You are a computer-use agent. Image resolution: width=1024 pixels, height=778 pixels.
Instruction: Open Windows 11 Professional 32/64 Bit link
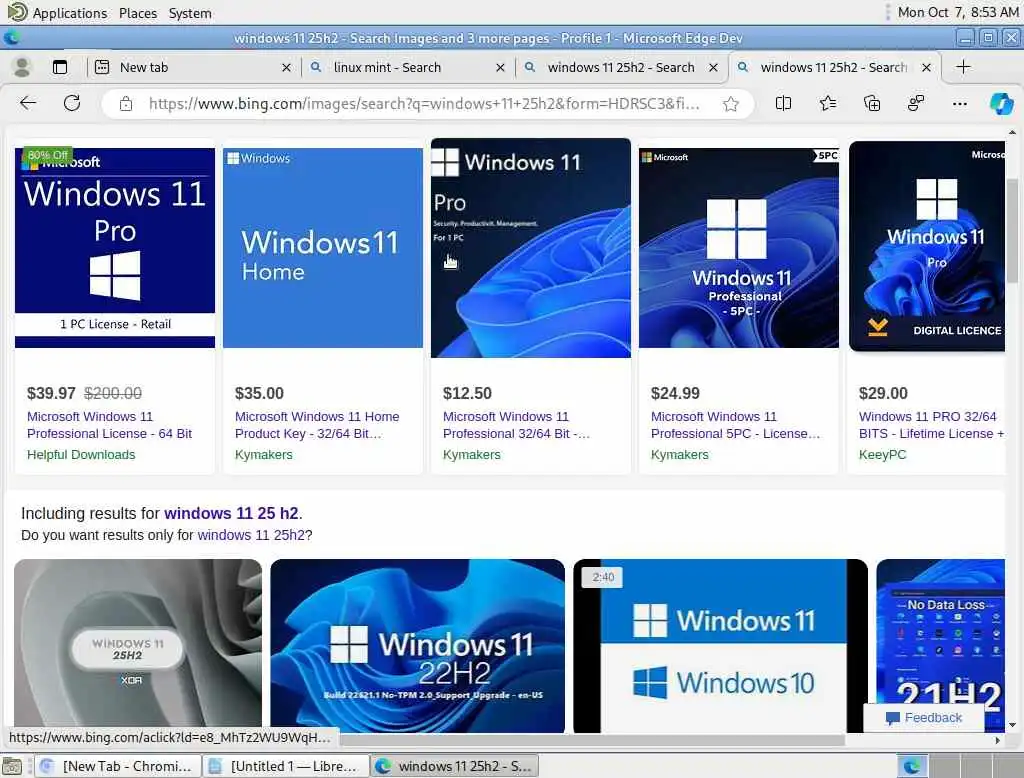pyautogui.click(x=516, y=425)
